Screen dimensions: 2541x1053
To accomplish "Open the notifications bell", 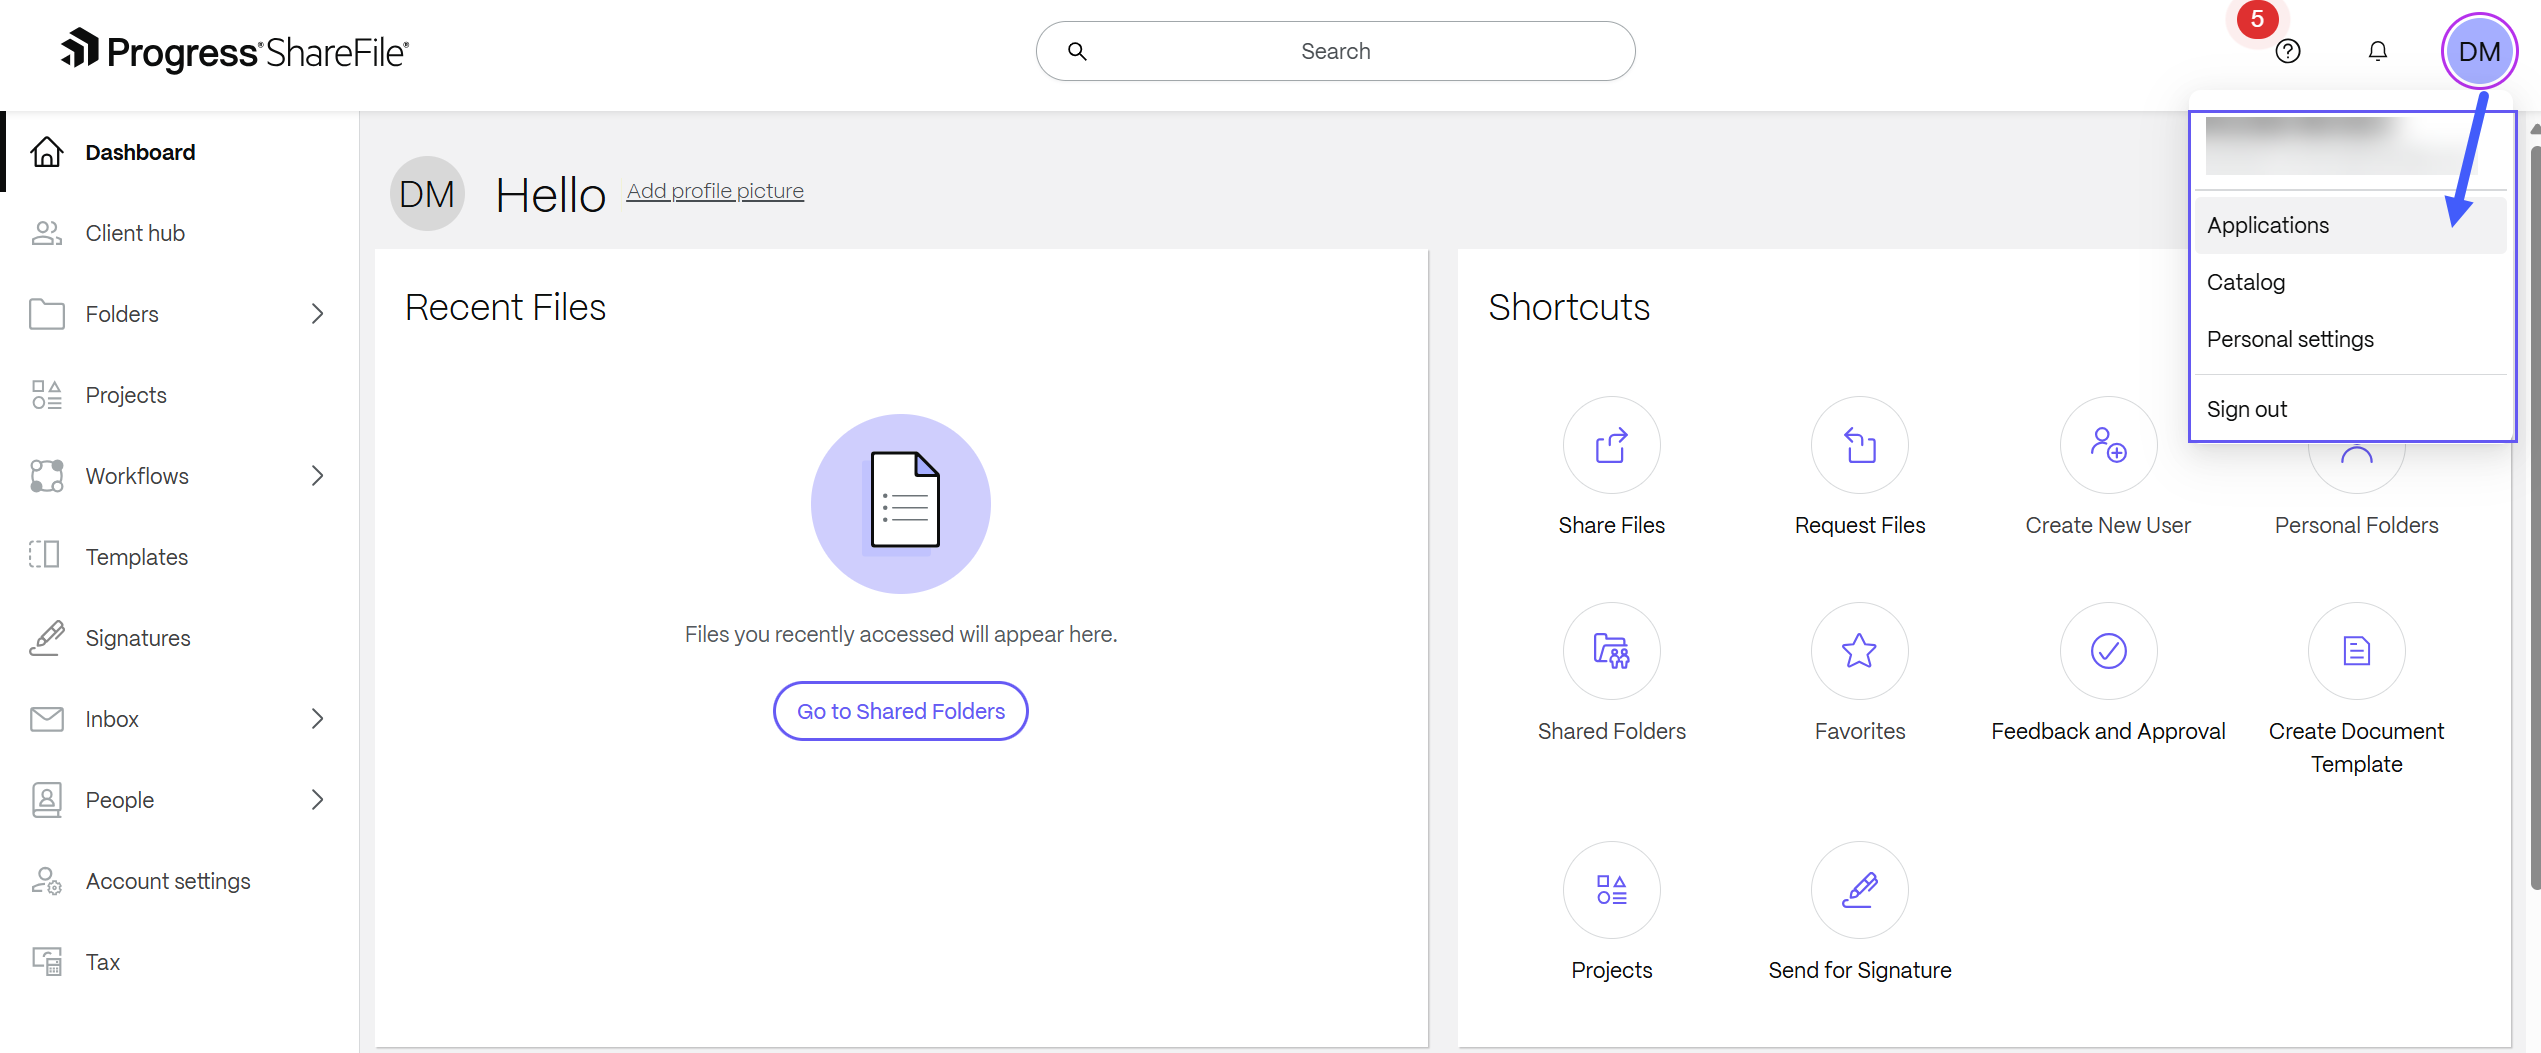I will click(2378, 50).
